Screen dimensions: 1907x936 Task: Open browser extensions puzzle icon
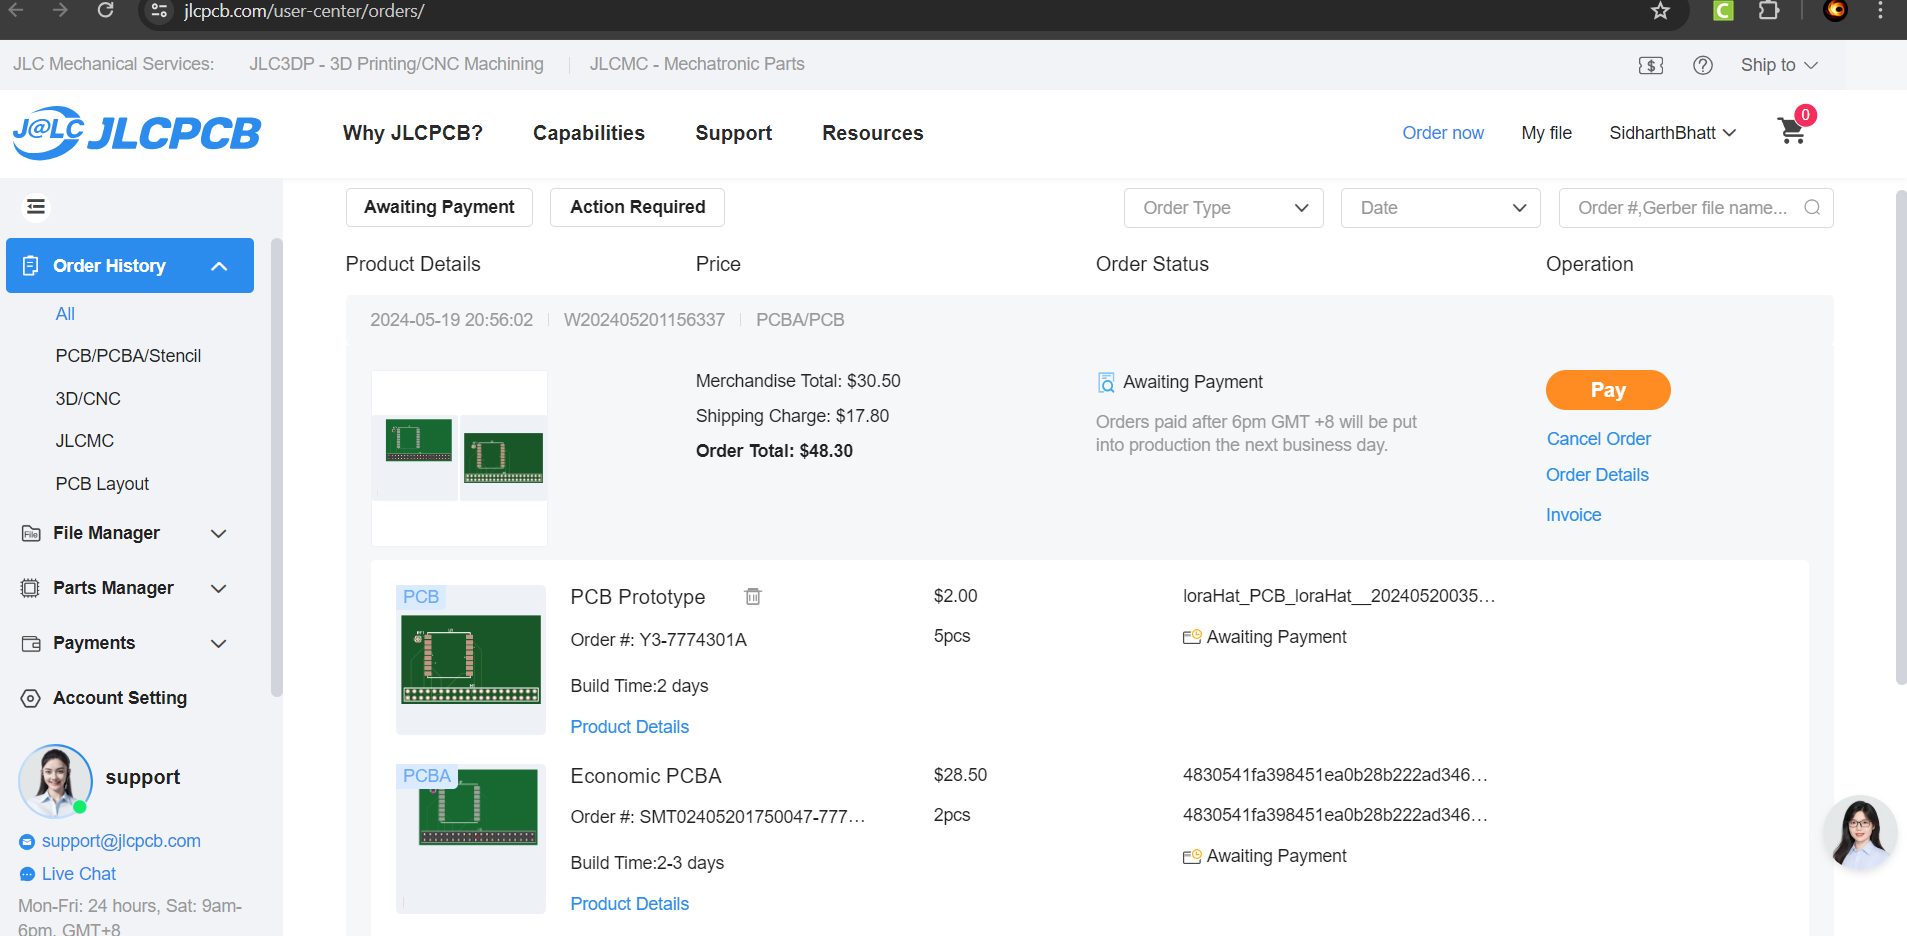click(x=1768, y=11)
